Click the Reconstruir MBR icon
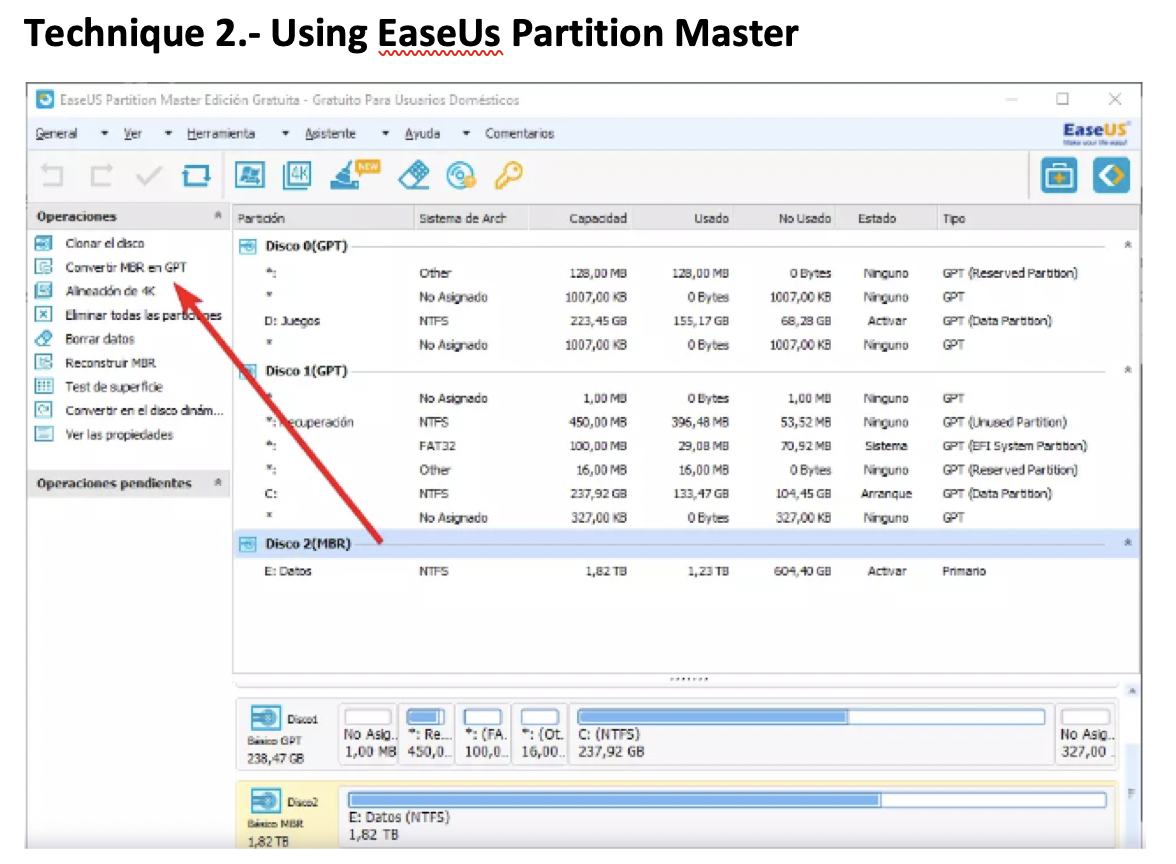Image resolution: width=1176 pixels, height=864 pixels. [x=44, y=363]
